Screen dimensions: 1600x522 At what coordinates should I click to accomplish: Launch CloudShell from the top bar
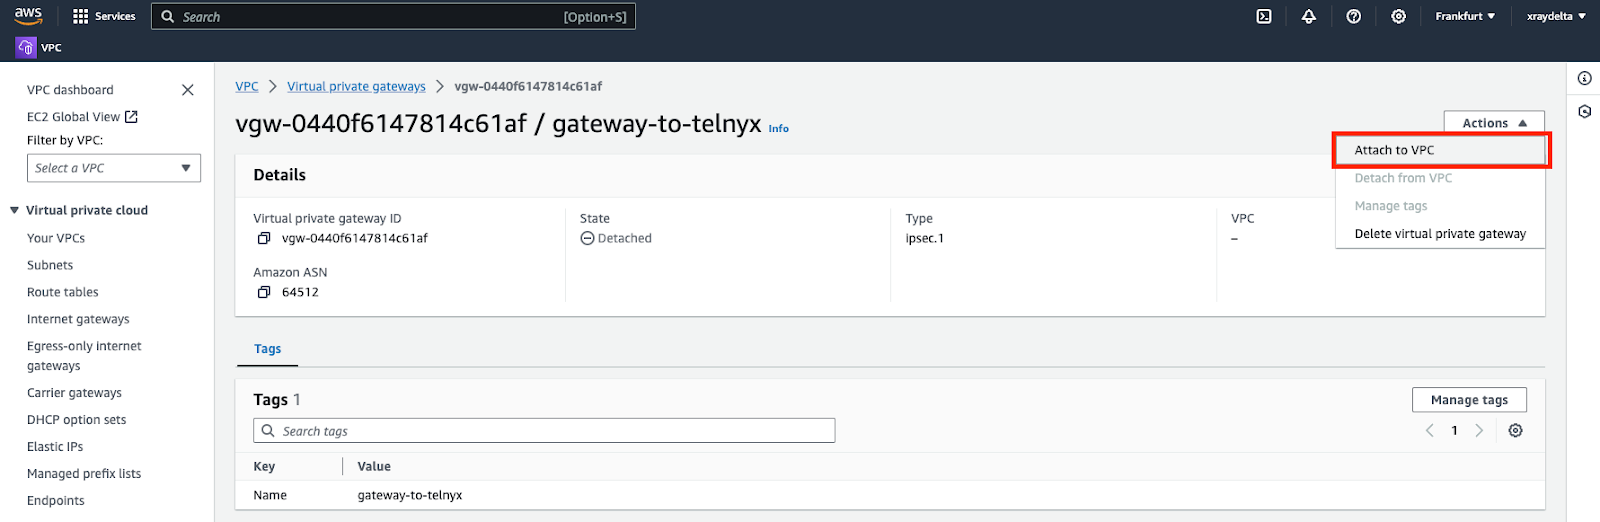1264,16
